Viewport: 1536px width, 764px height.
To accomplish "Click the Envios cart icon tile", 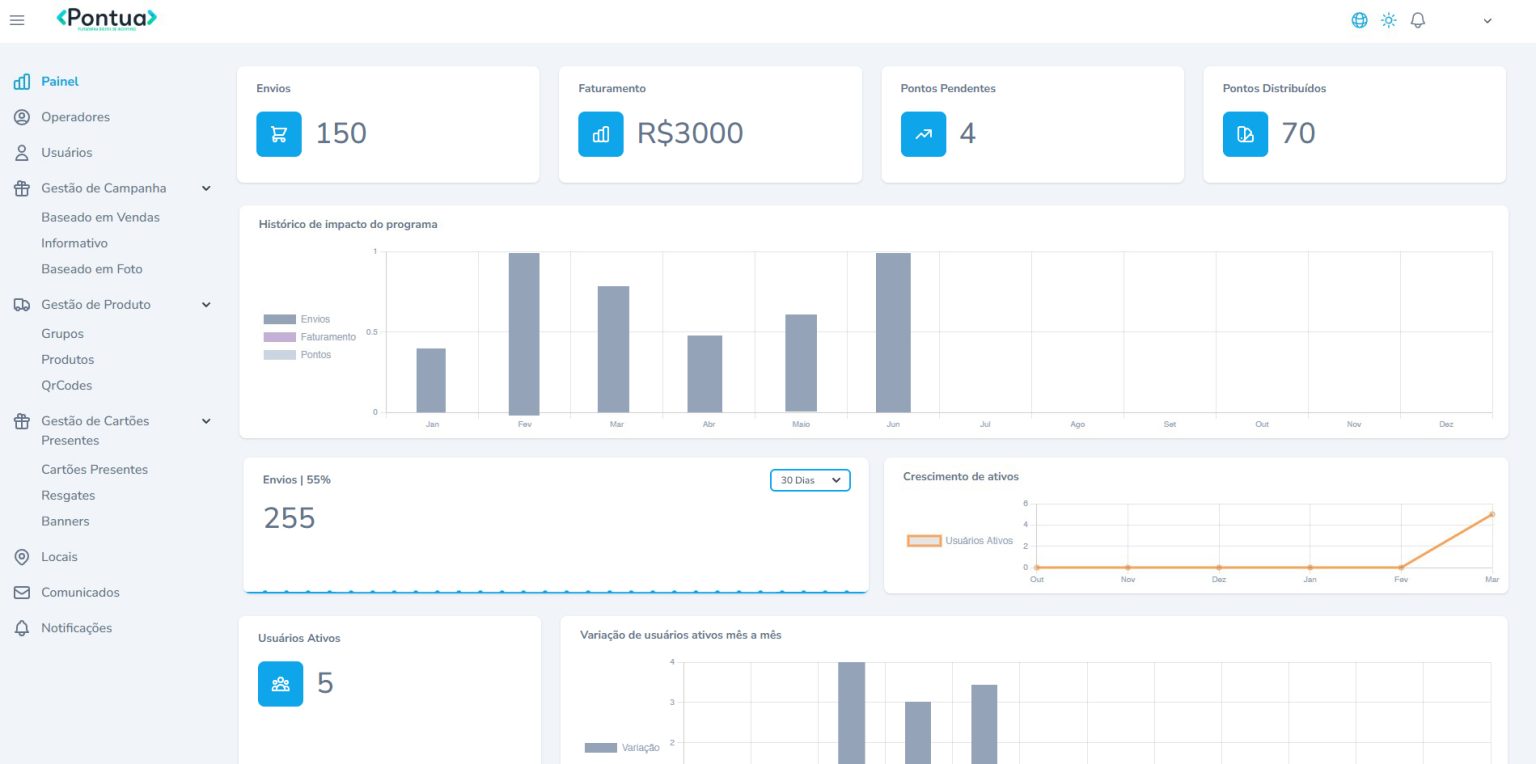I will pos(279,134).
